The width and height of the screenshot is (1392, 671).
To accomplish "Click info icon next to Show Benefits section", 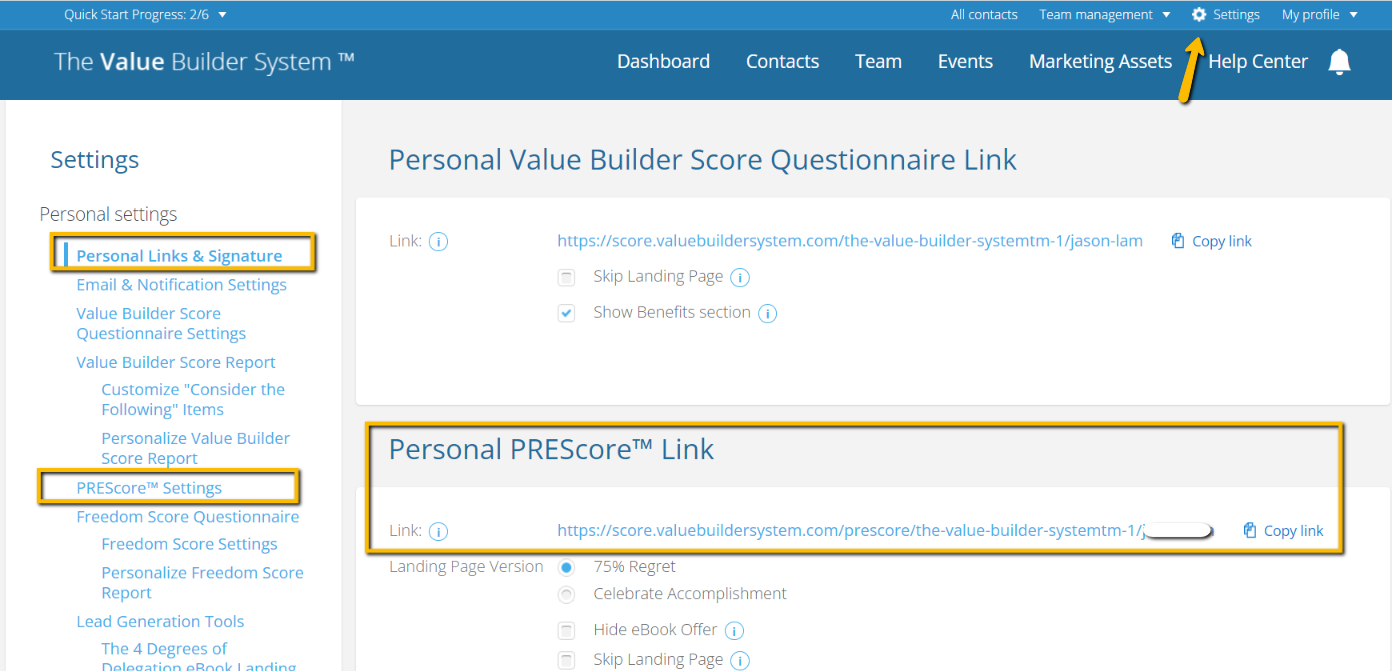I will pos(768,313).
